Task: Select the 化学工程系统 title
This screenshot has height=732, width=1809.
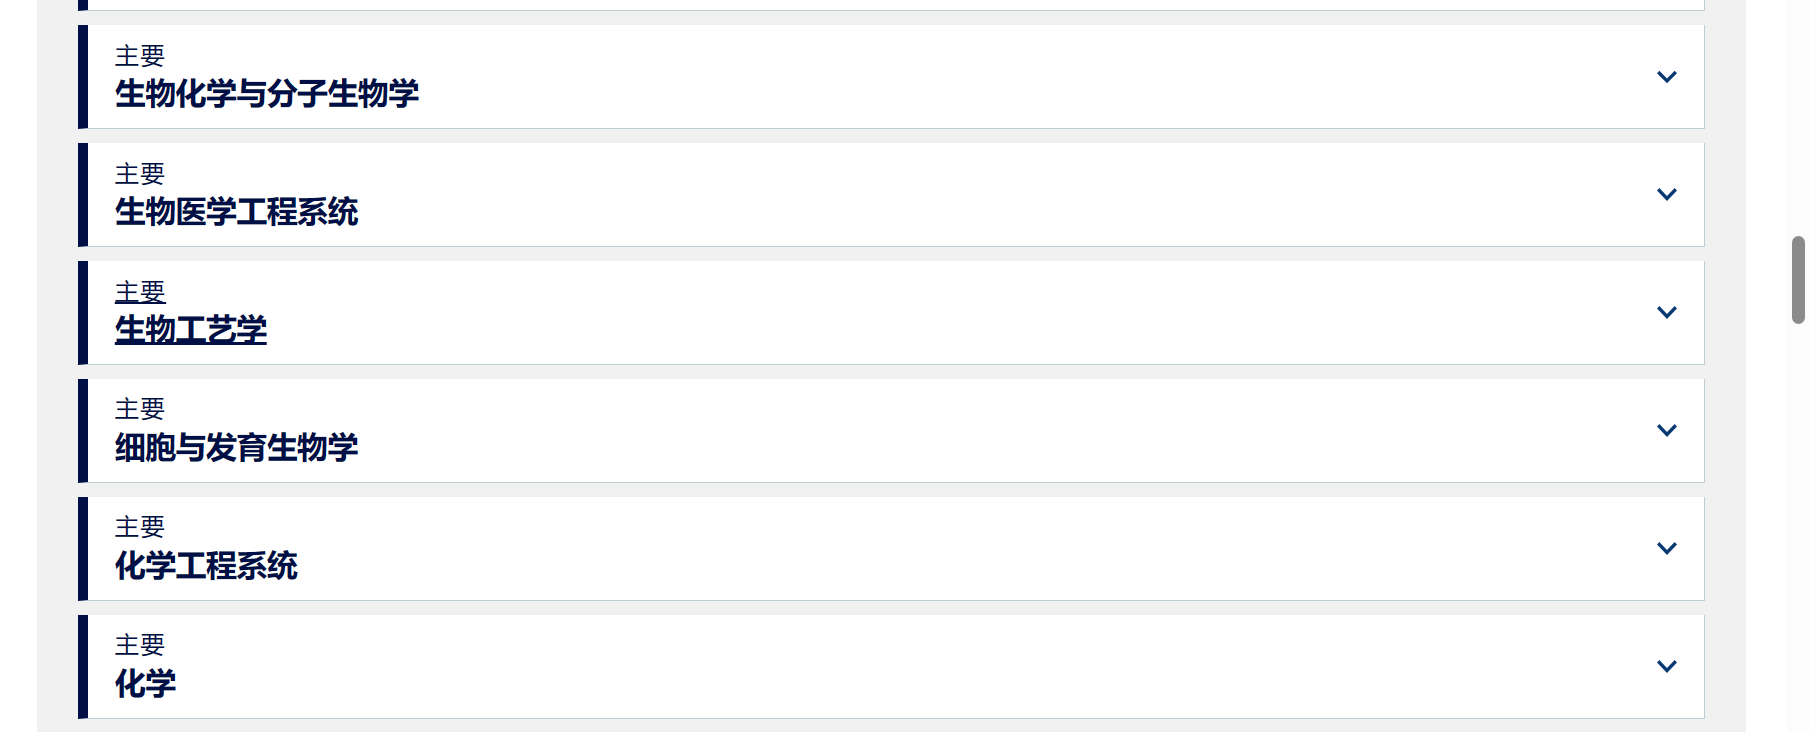Action: pyautogui.click(x=206, y=566)
